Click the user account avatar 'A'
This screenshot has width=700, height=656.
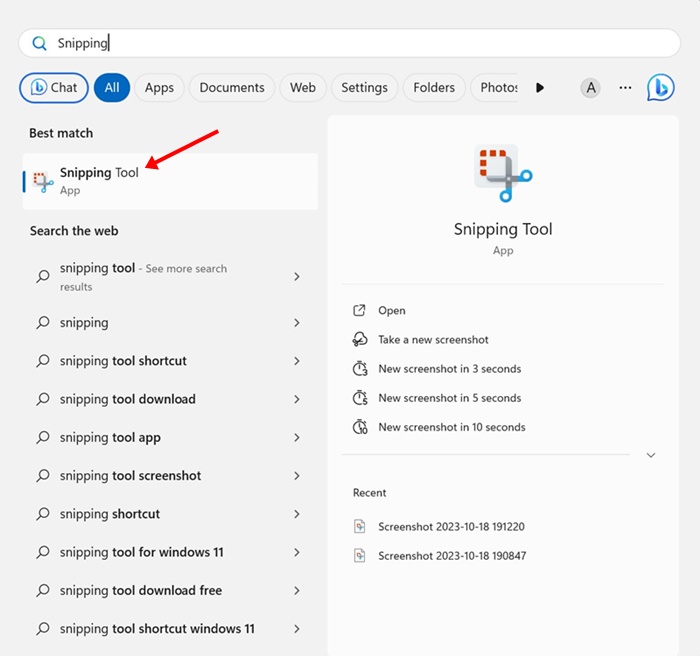[591, 88]
